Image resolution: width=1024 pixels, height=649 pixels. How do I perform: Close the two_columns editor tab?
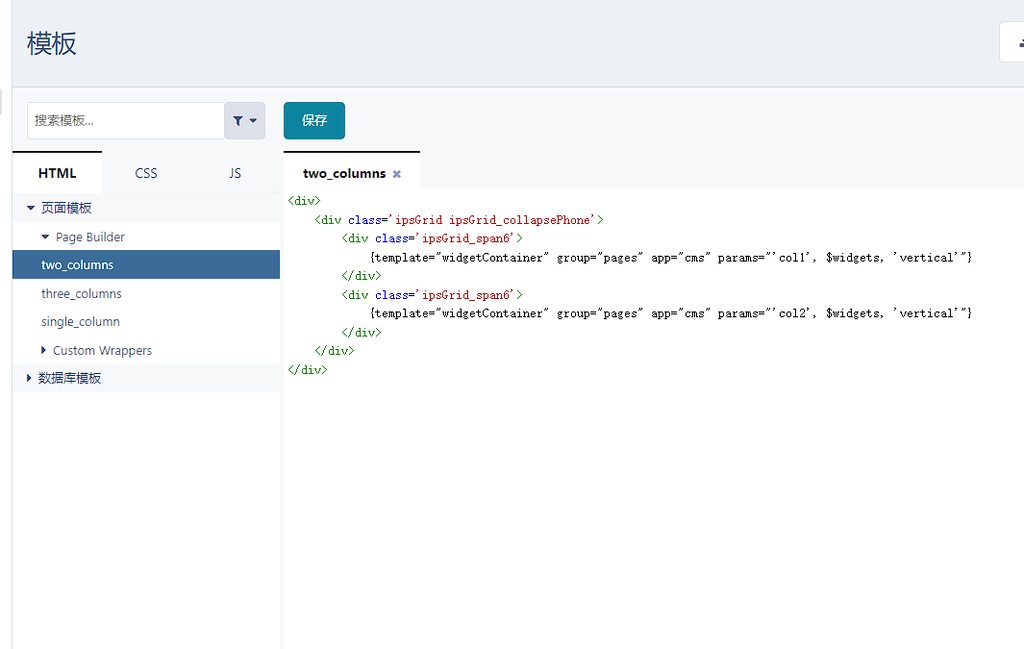396,174
